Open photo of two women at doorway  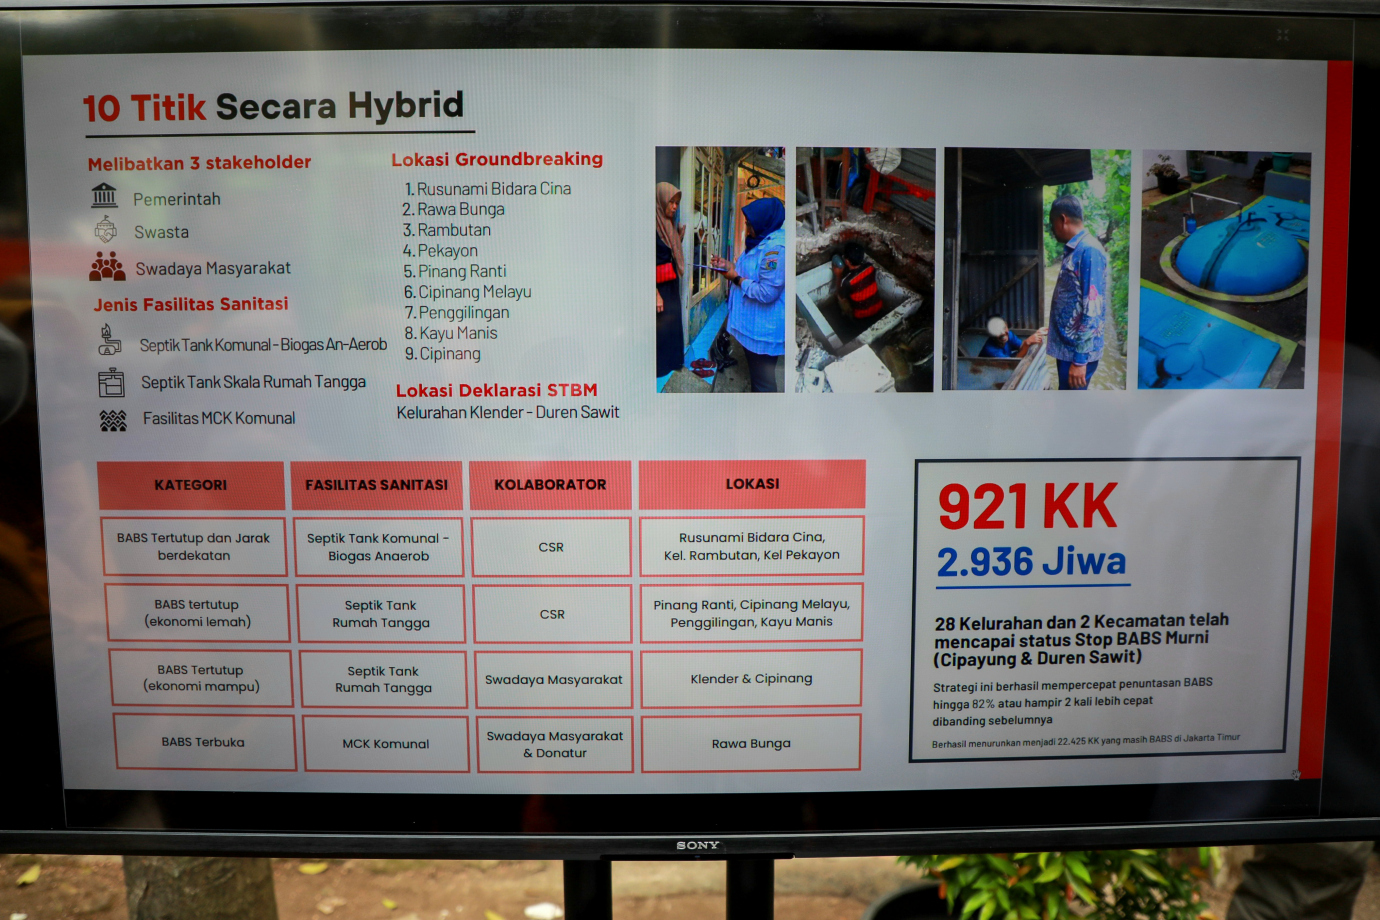pyautogui.click(x=720, y=269)
